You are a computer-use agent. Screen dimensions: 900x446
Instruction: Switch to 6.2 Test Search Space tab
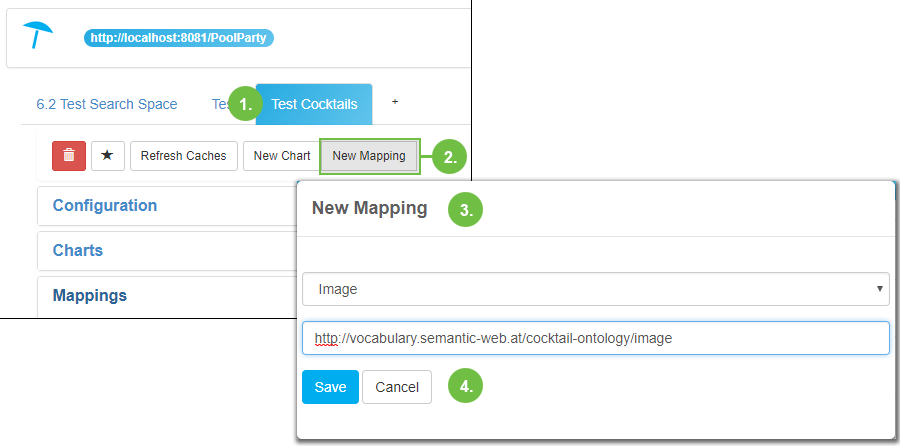(x=107, y=104)
